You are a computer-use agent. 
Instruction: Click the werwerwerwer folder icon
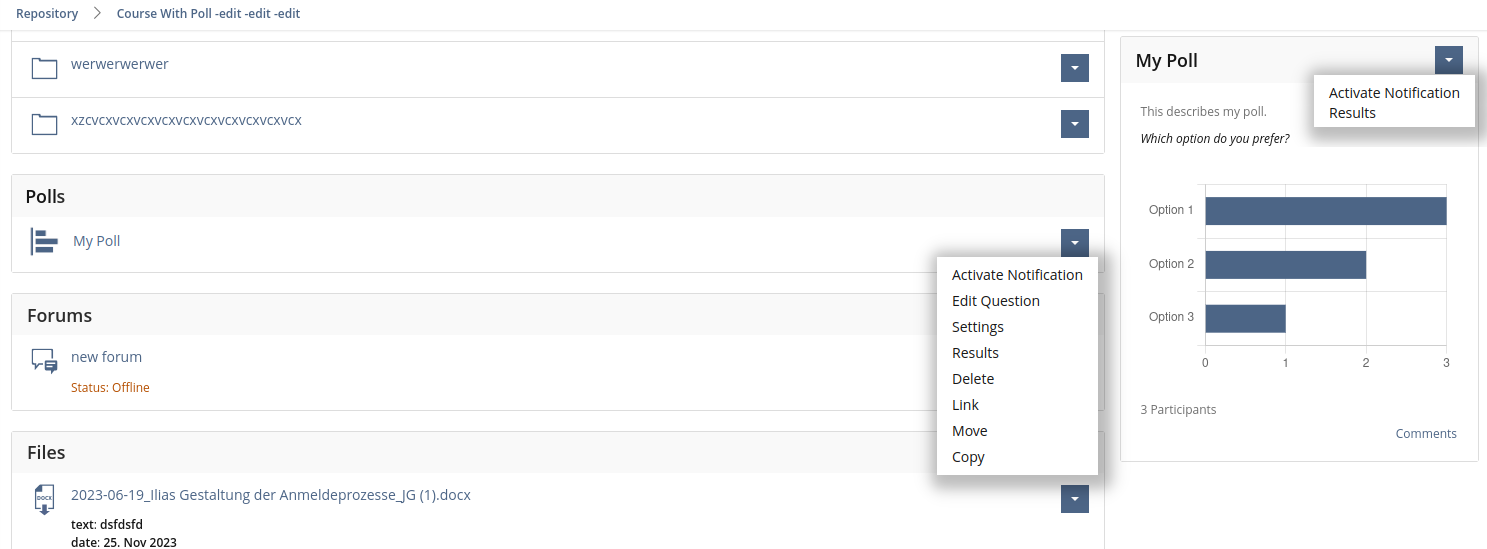pyautogui.click(x=44, y=68)
